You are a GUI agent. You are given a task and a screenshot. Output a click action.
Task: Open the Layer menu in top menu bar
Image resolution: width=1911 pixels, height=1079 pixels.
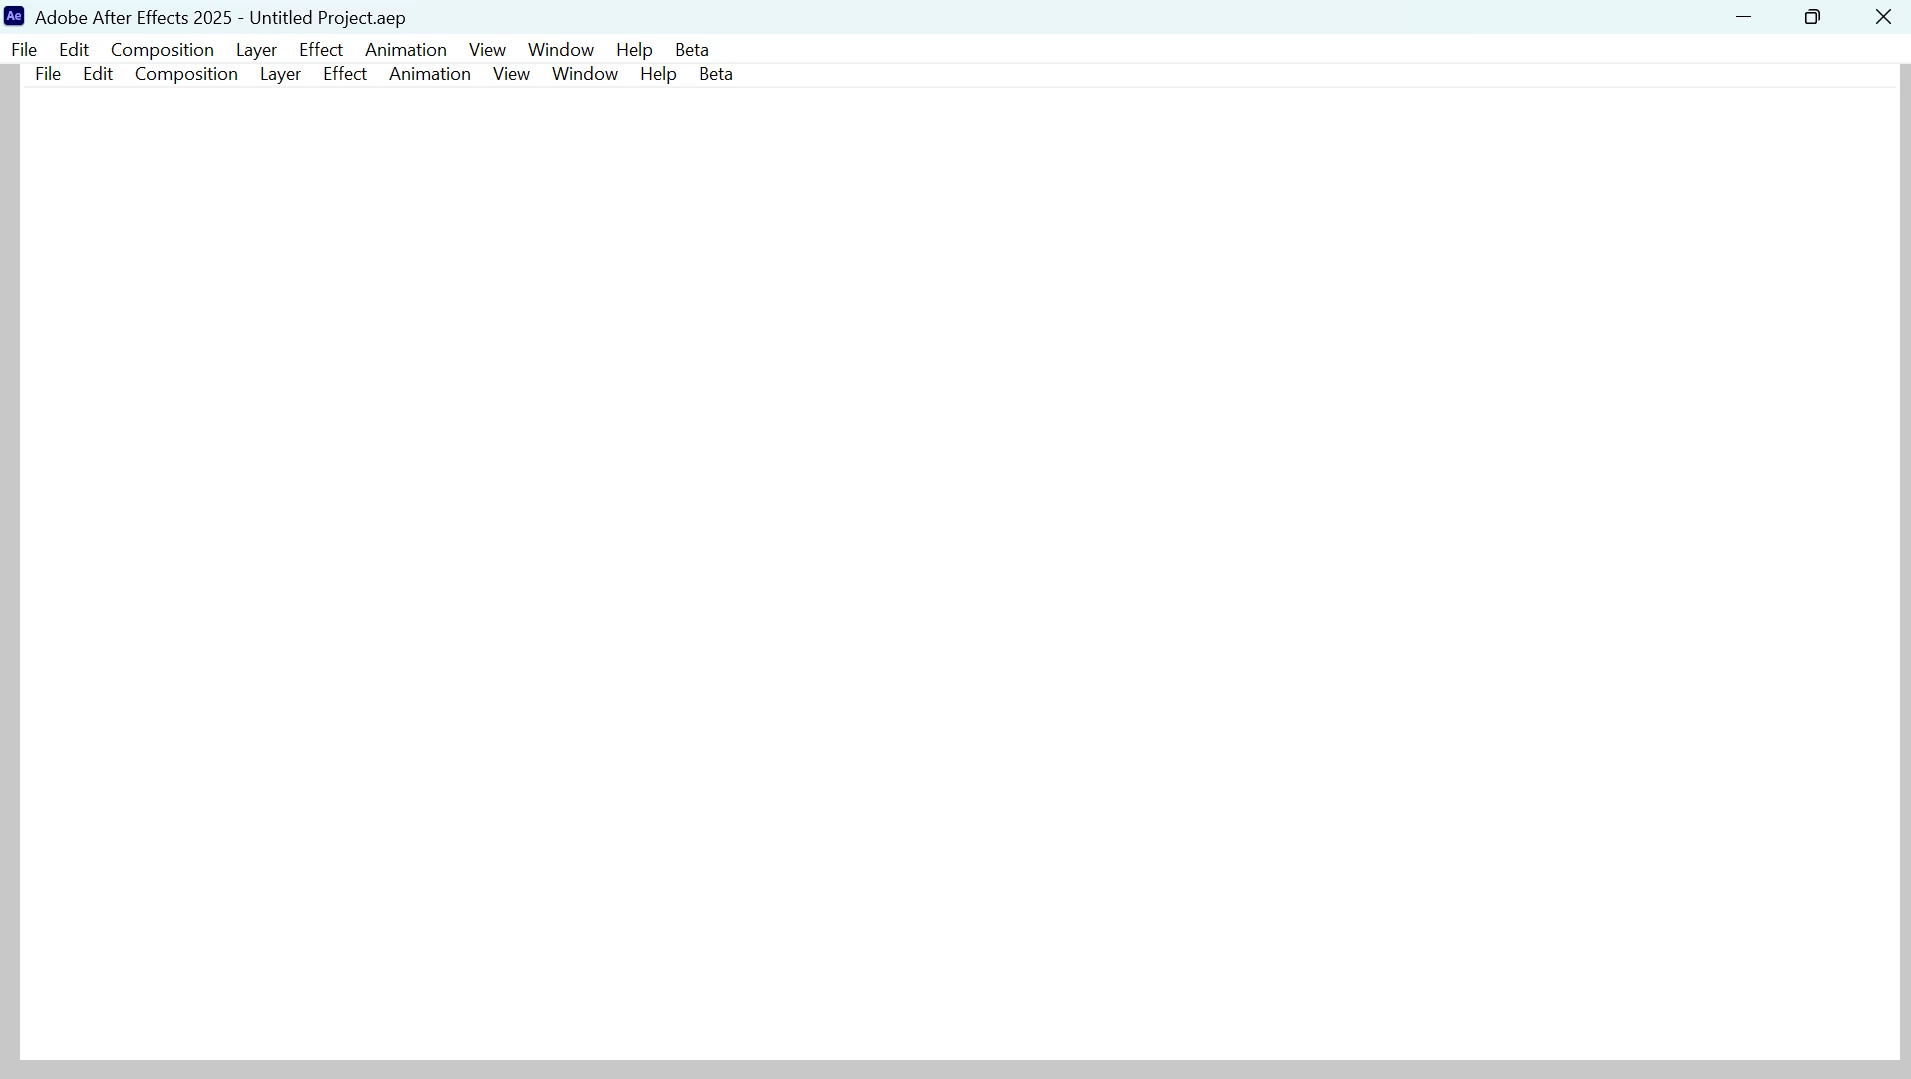click(256, 50)
